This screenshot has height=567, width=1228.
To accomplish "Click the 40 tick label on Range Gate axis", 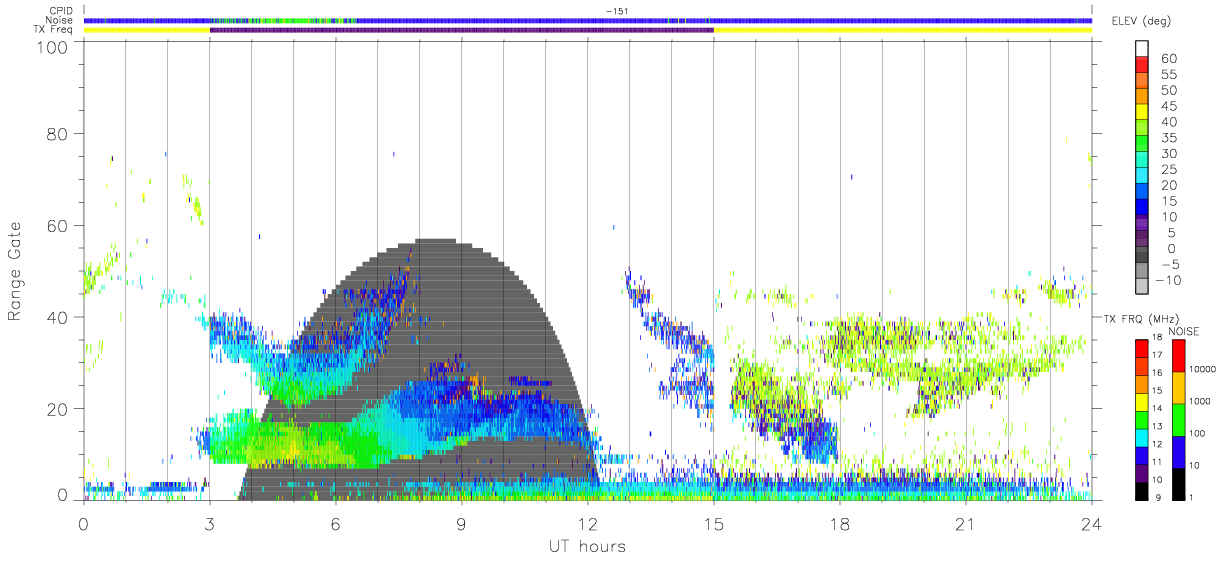I will click(58, 317).
